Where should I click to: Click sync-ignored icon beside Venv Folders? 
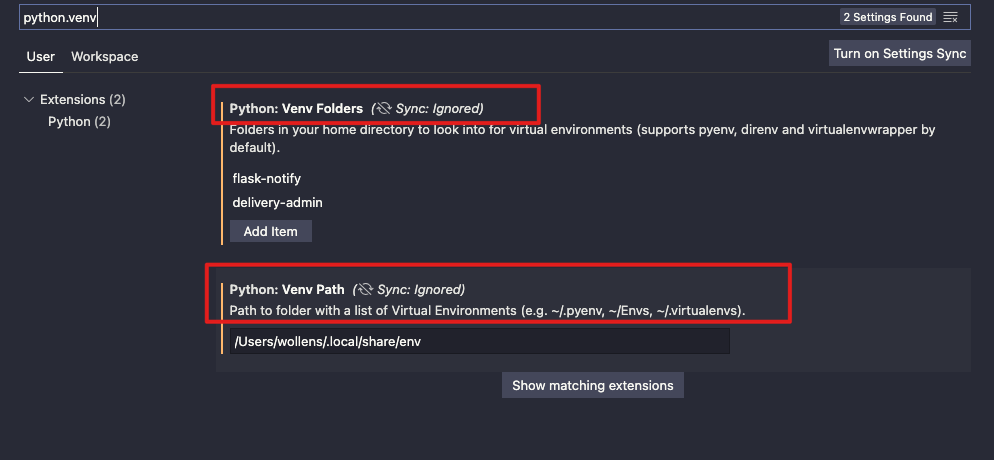point(381,108)
